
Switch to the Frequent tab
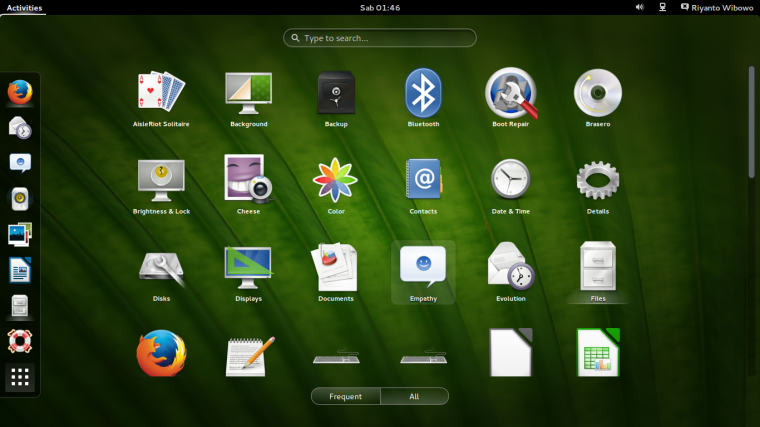tap(346, 396)
